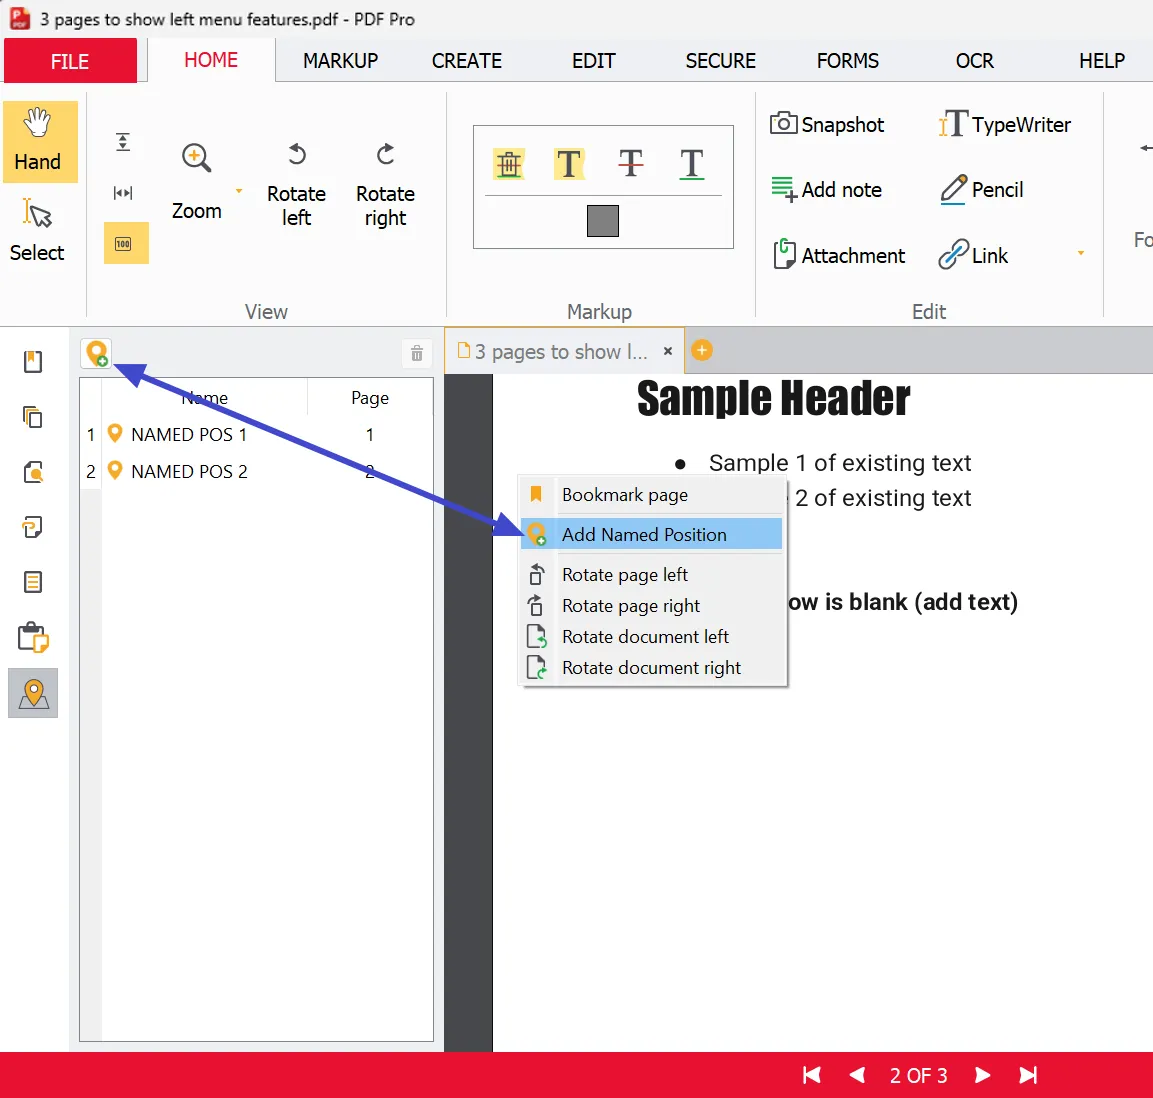
Task: Open the FORMS tab
Action: pos(848,61)
